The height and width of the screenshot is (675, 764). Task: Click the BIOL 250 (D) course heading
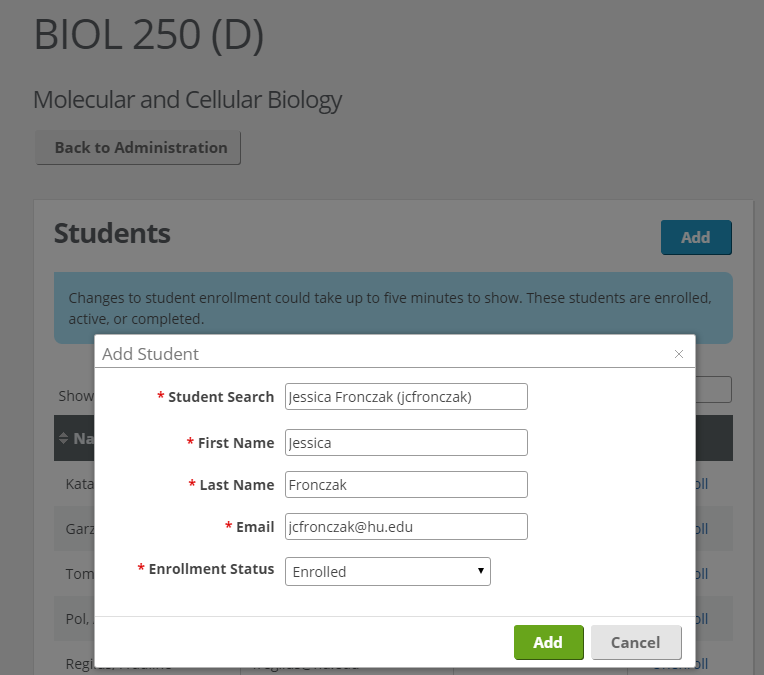tap(149, 34)
